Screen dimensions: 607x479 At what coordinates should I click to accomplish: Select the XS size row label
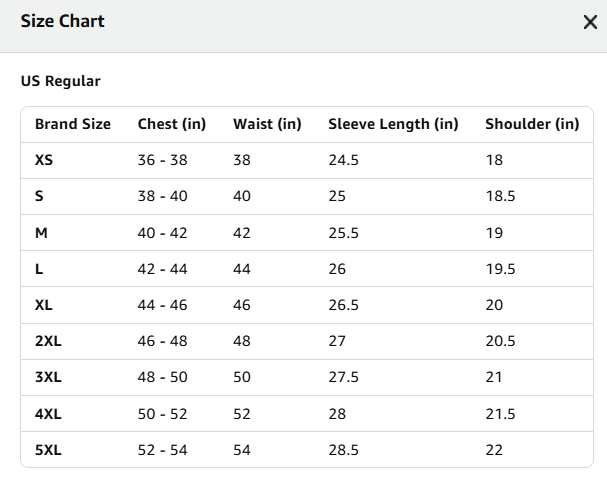[x=44, y=160]
